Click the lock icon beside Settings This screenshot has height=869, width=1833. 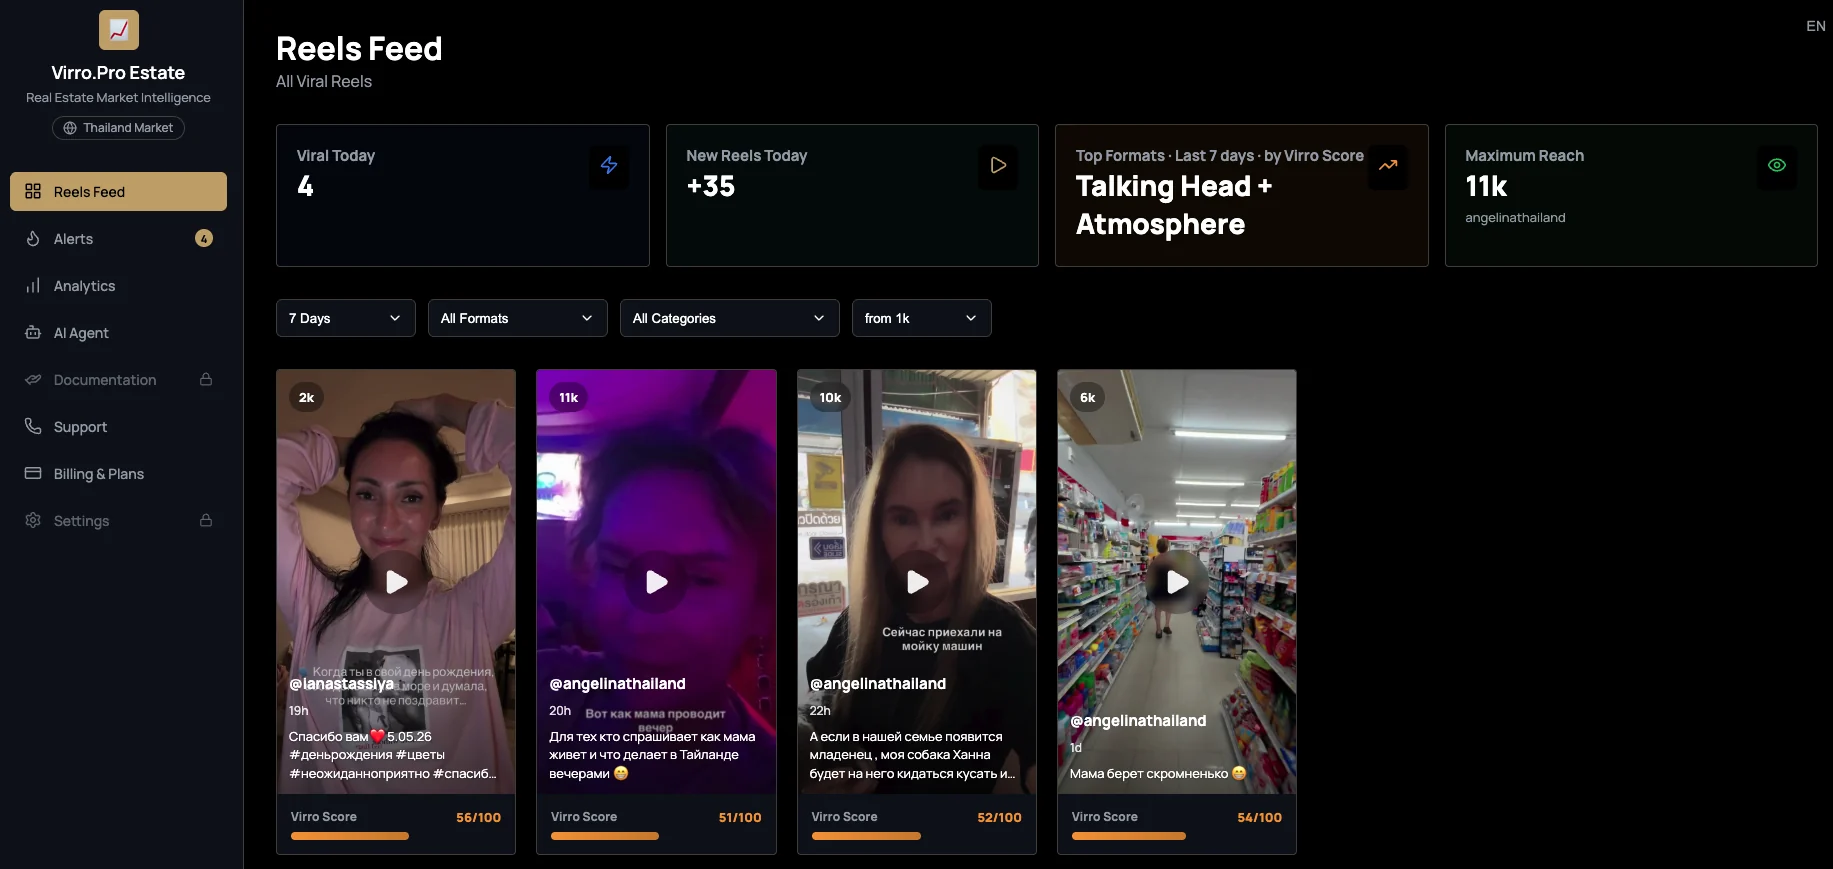click(x=206, y=520)
